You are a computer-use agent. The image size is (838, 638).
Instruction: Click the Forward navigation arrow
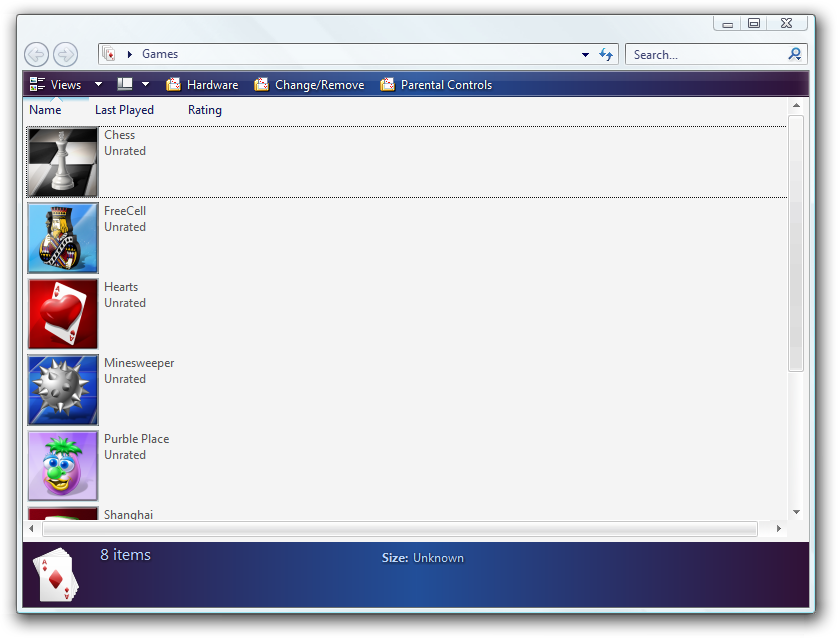coord(66,55)
